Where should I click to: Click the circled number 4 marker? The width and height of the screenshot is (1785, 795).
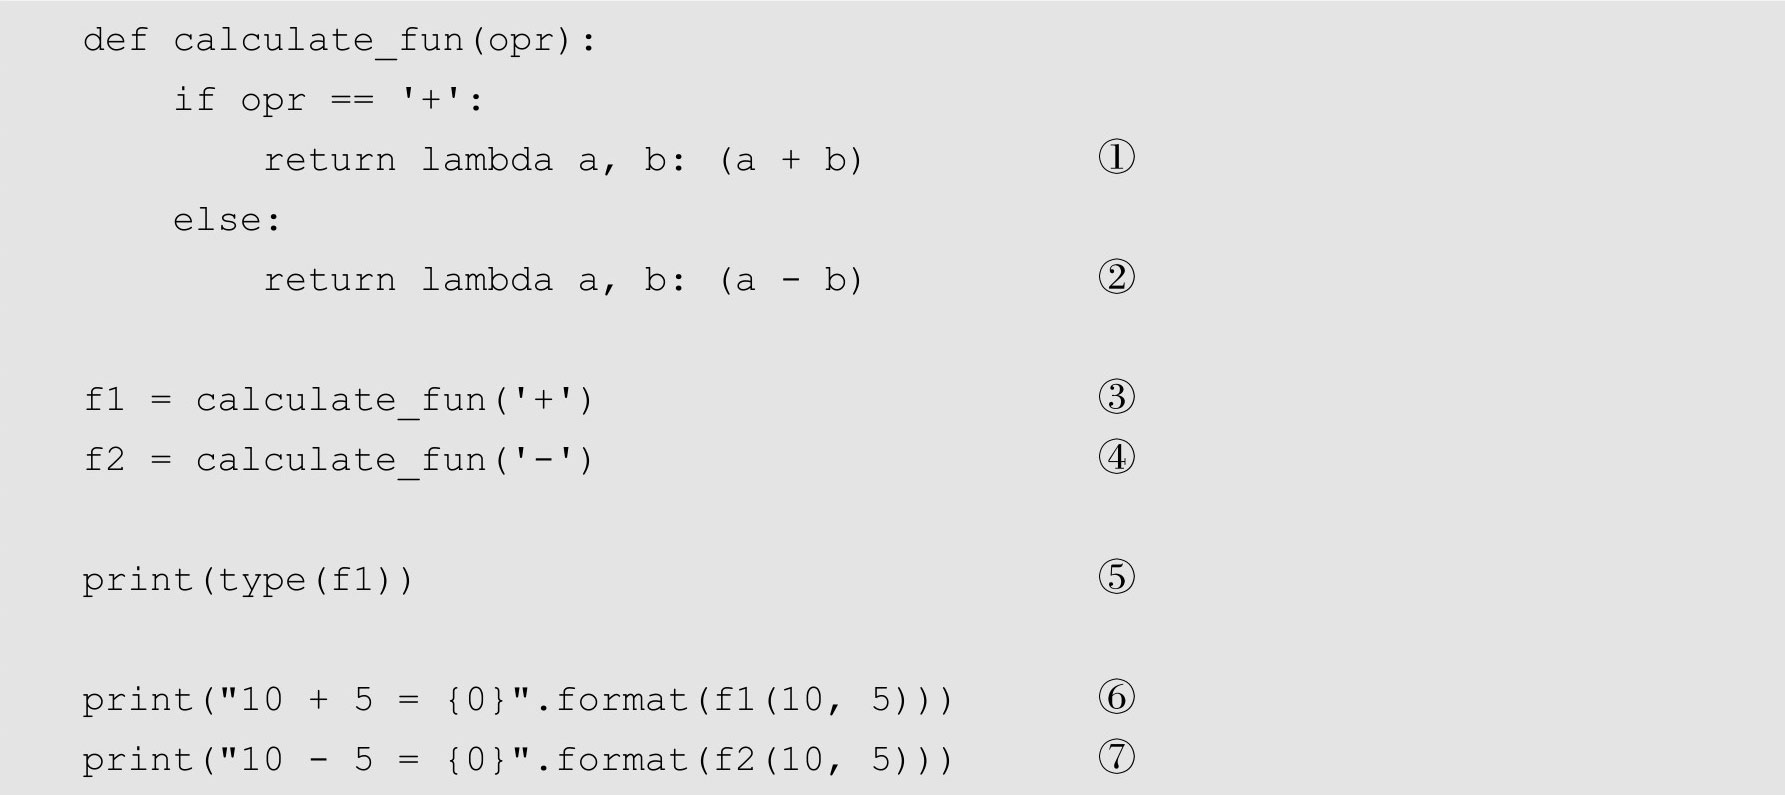1116,457
